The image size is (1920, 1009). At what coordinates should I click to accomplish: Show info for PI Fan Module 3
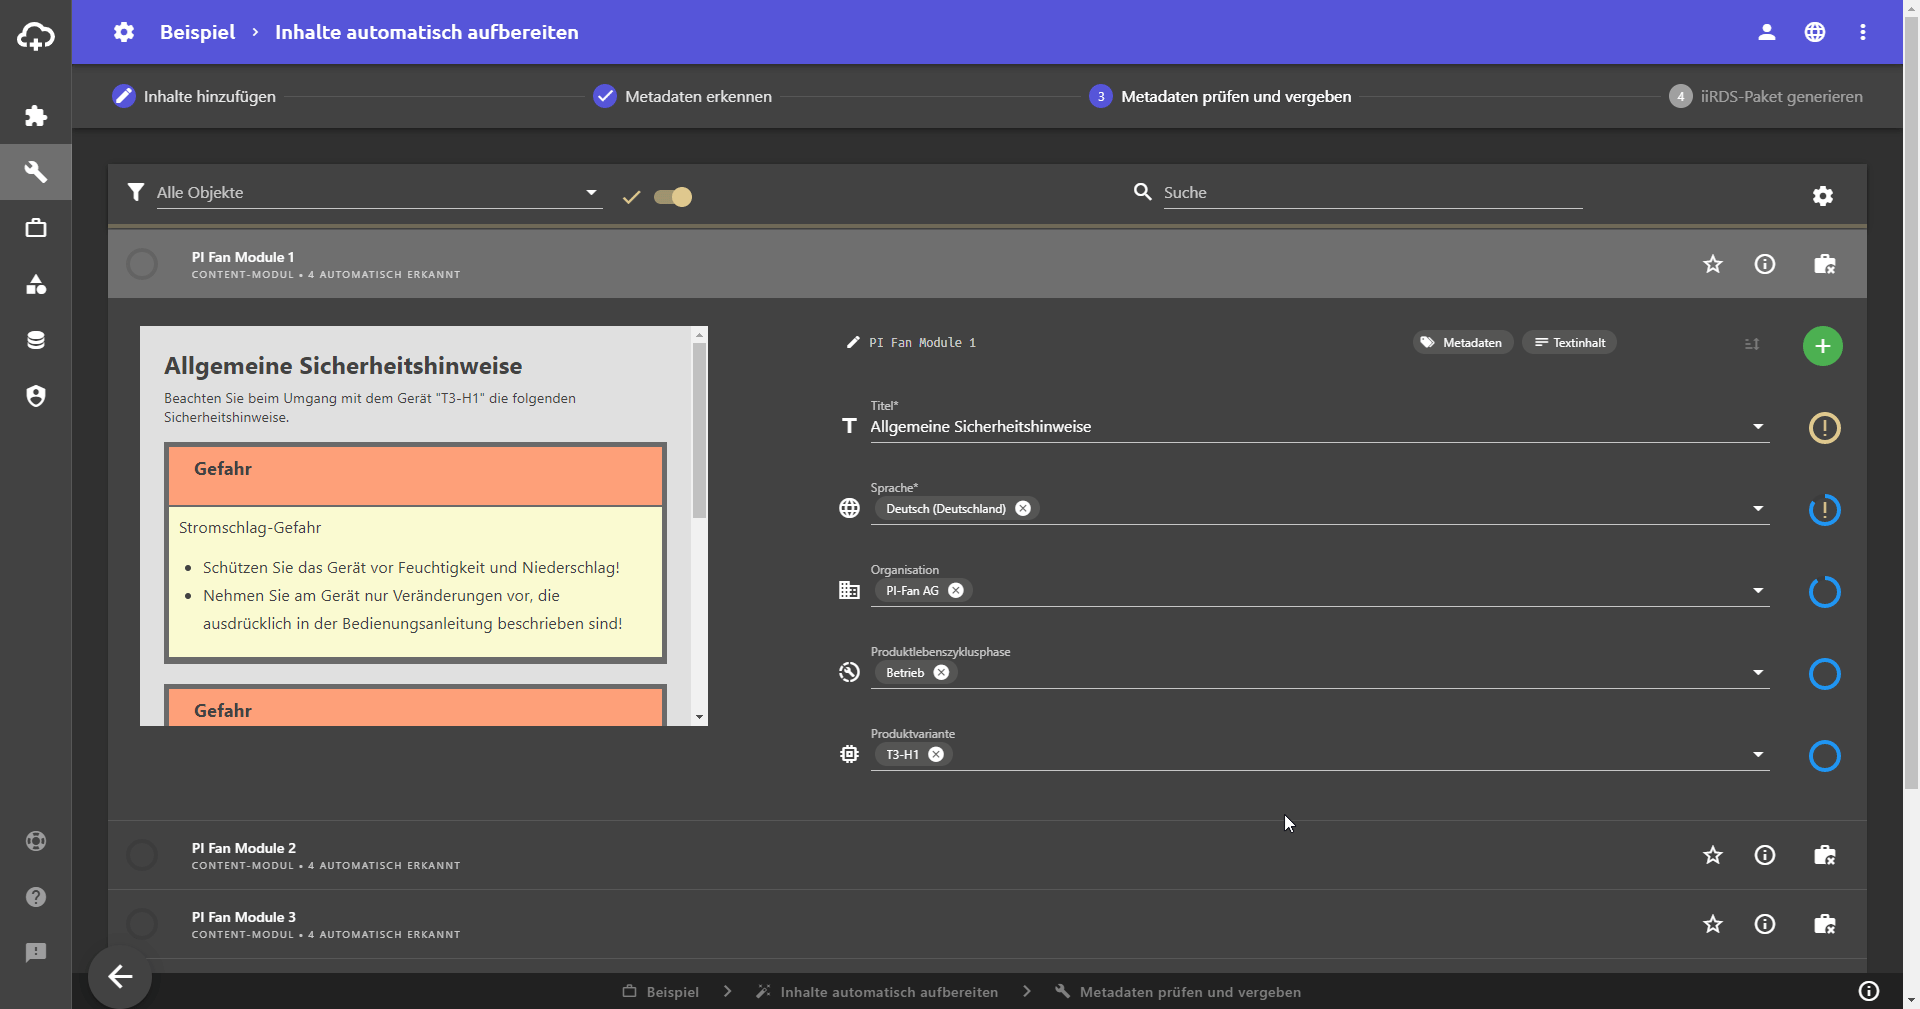(x=1765, y=924)
